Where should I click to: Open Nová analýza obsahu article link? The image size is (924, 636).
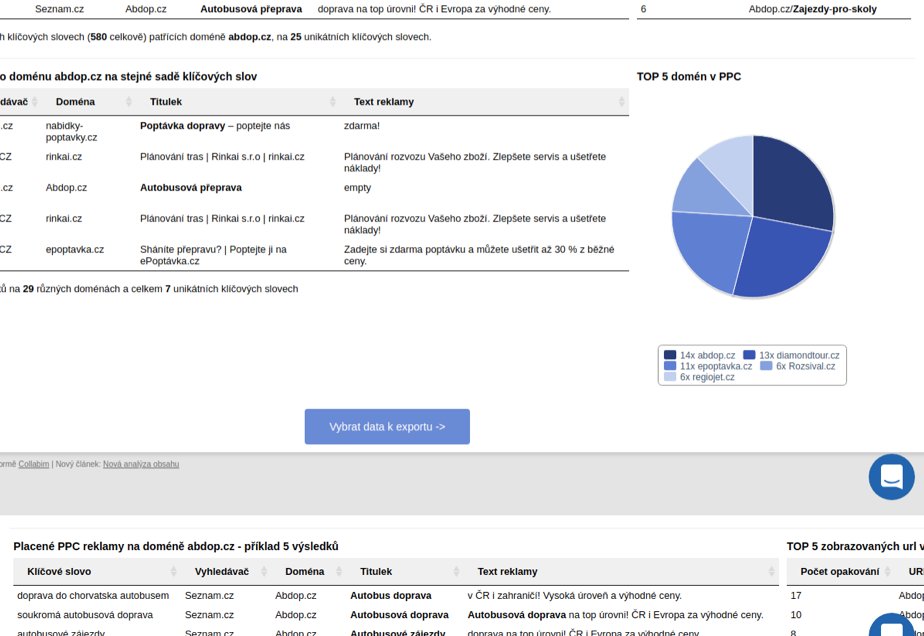[141, 464]
